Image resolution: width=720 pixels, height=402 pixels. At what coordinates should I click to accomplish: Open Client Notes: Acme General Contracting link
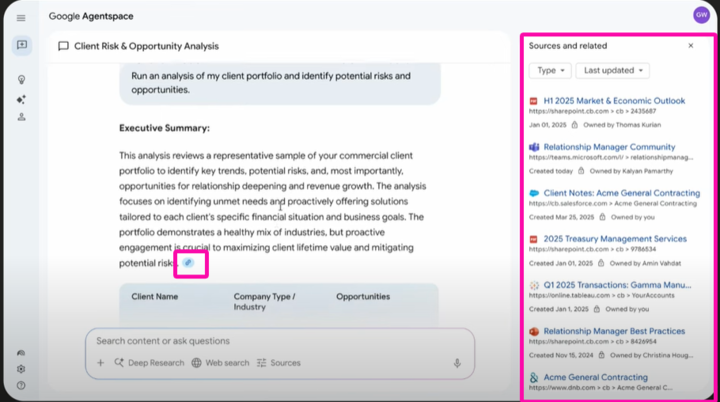pyautogui.click(x=622, y=193)
